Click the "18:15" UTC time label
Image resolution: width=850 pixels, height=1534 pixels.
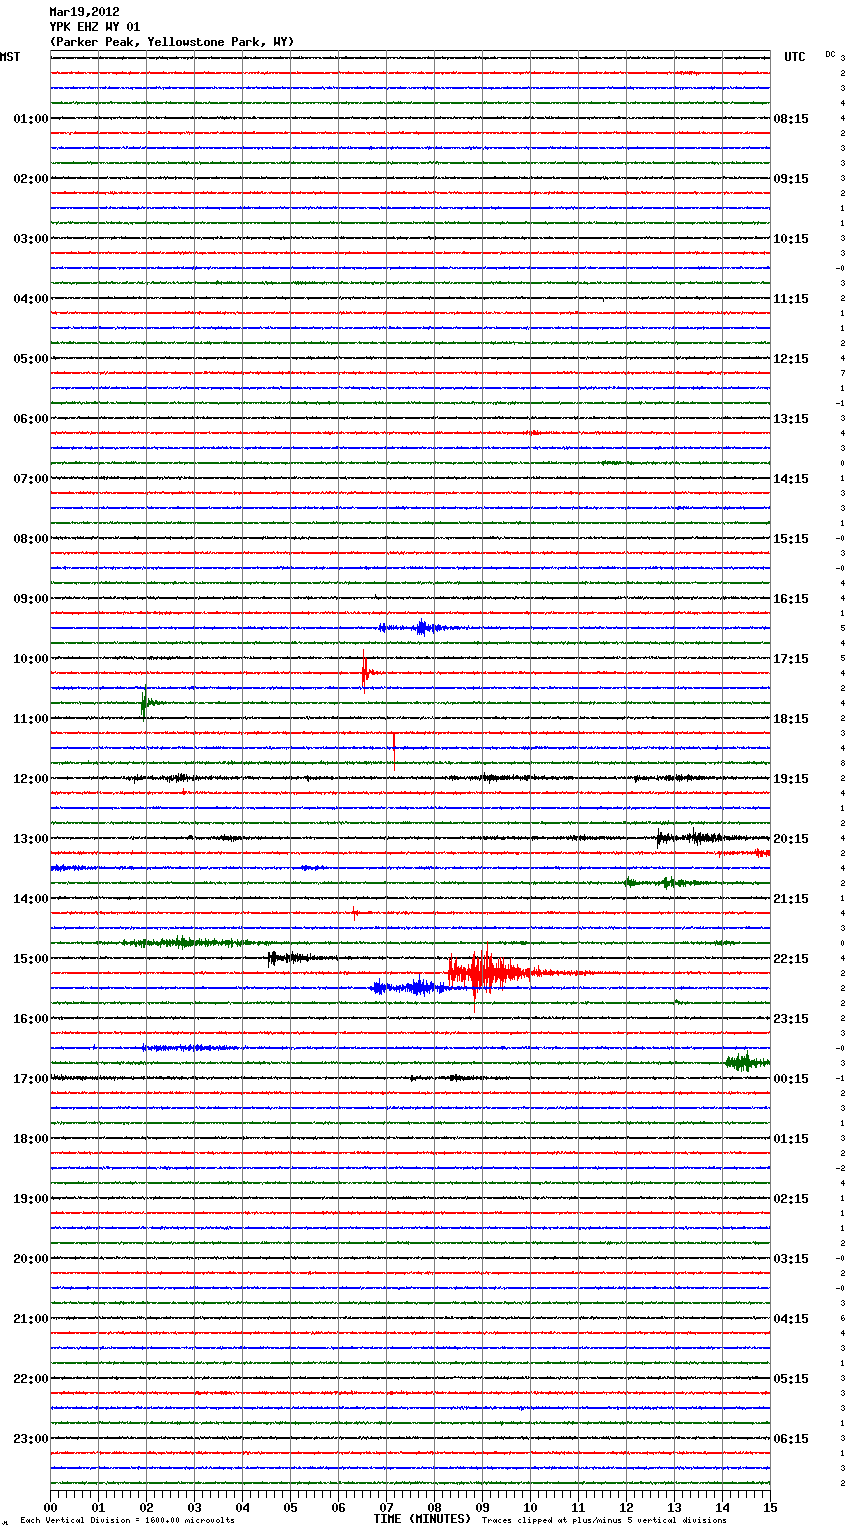791,719
